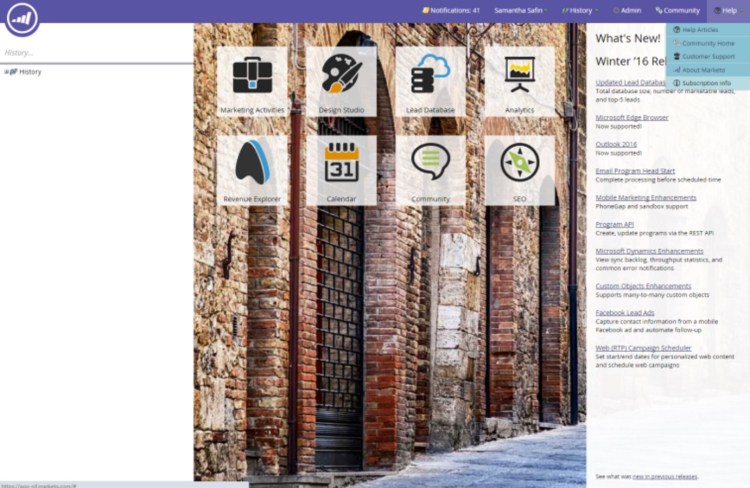Open the new in previous releases link
This screenshot has width=750, height=488.
pos(665,477)
